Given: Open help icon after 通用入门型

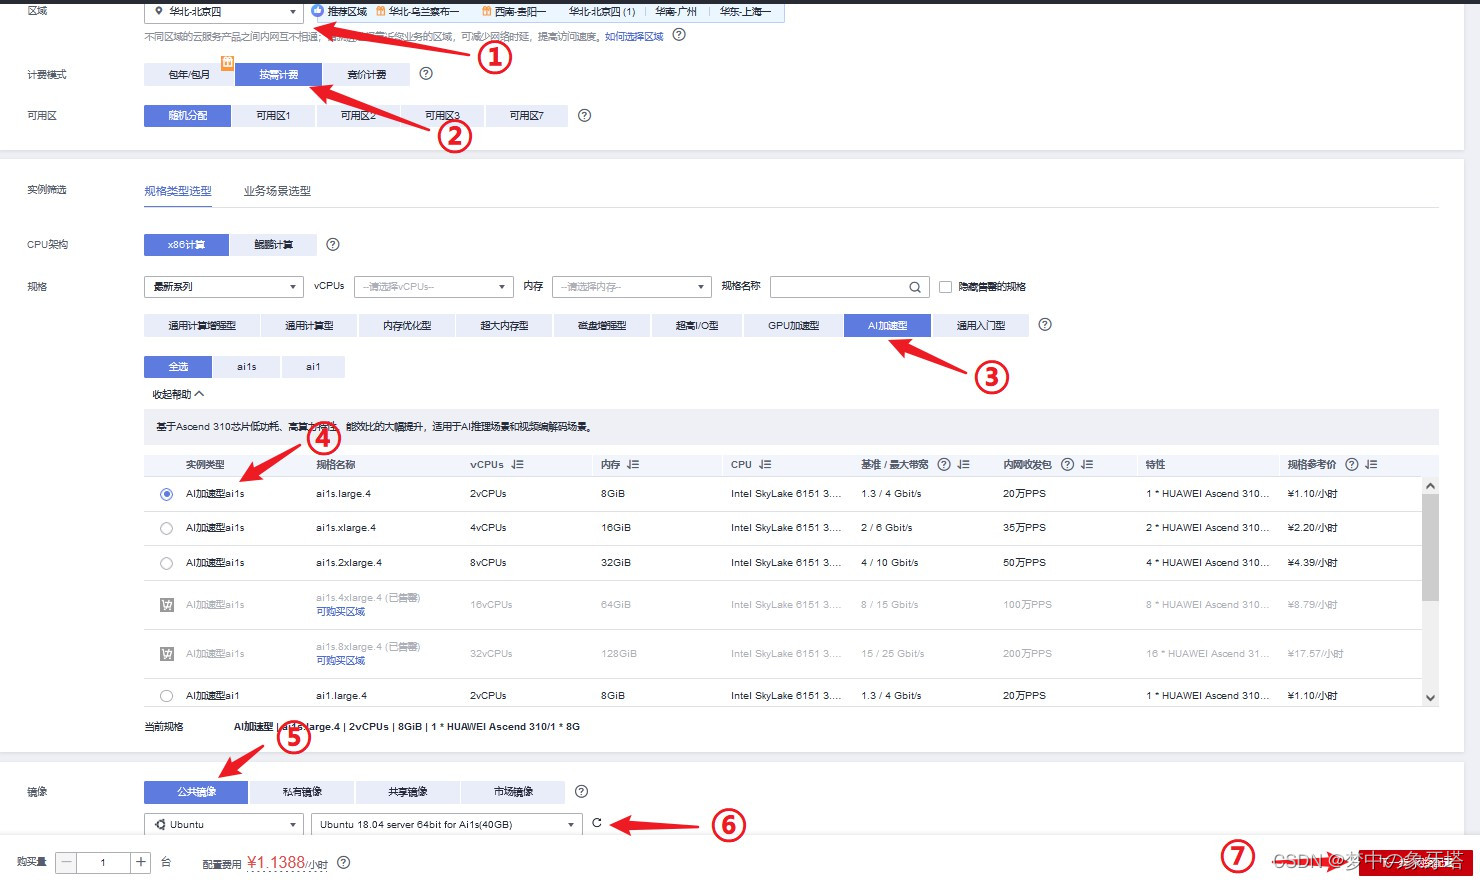Looking at the screenshot, I should [1045, 324].
